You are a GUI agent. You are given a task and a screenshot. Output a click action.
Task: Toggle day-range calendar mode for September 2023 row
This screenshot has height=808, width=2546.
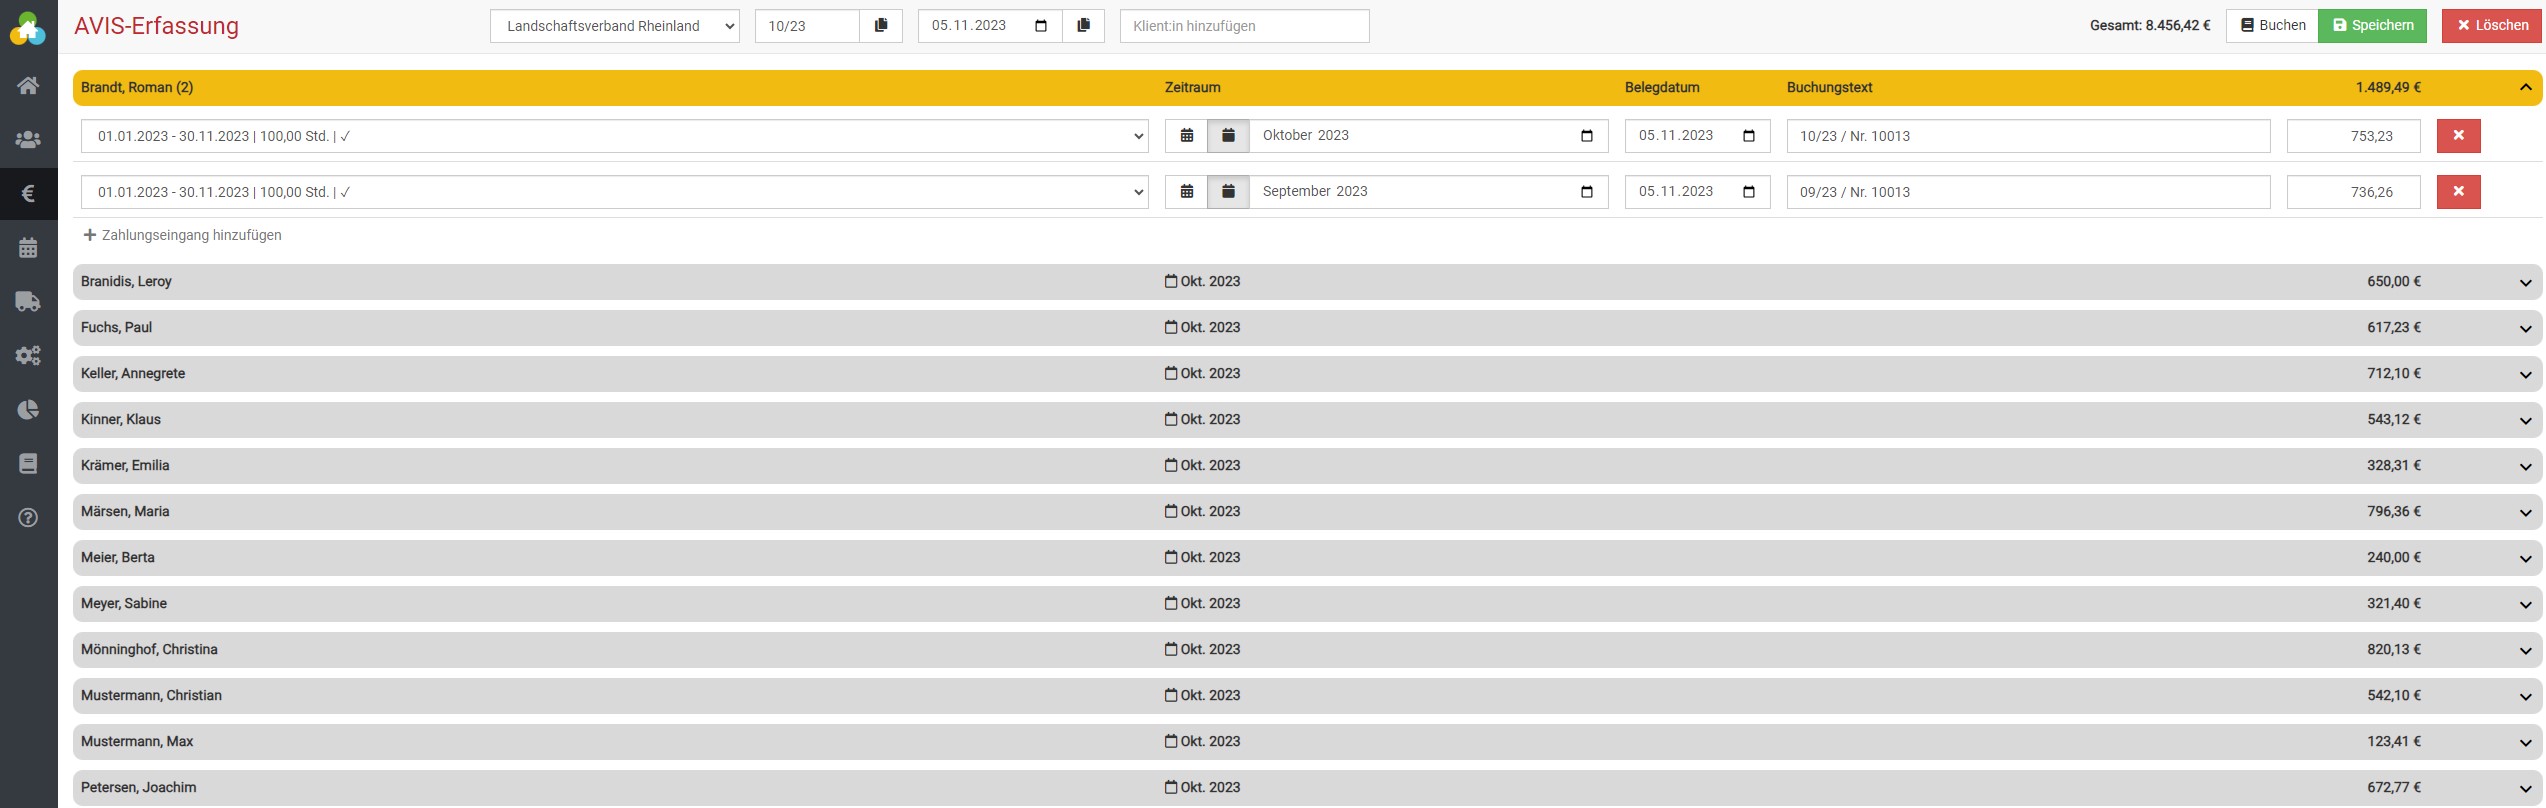point(1187,192)
